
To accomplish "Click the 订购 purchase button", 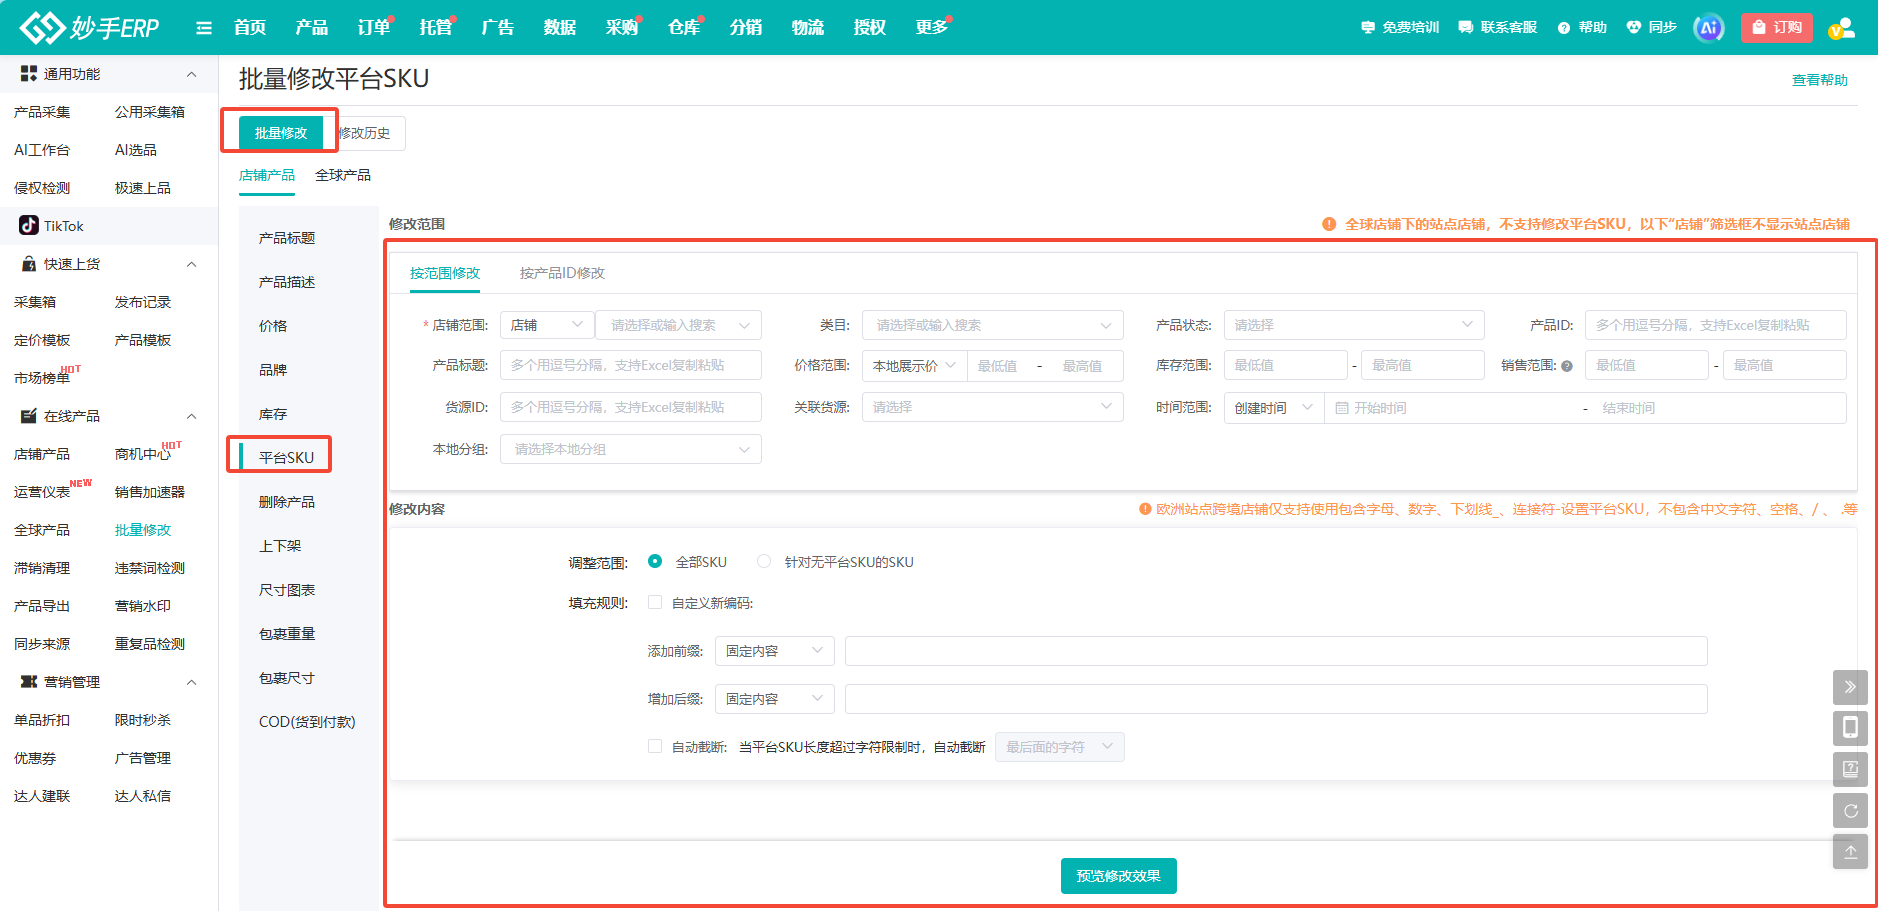I will click(1777, 27).
